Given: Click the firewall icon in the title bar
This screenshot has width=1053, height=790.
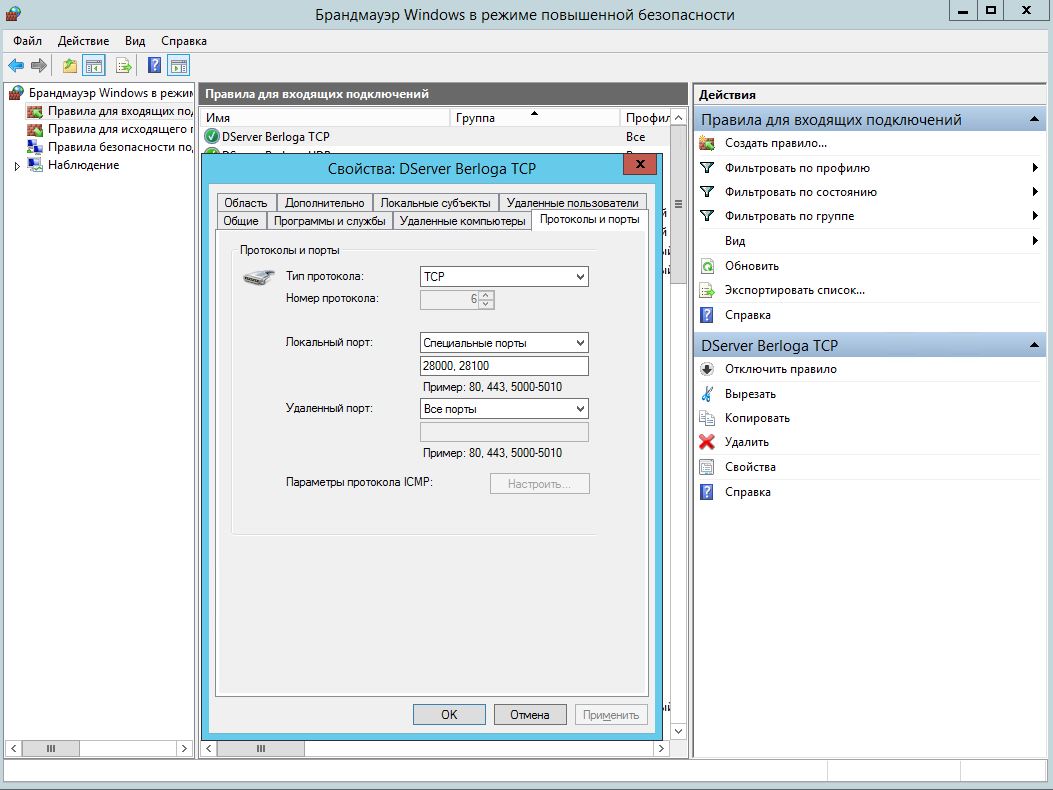Looking at the screenshot, I should pyautogui.click(x=13, y=12).
